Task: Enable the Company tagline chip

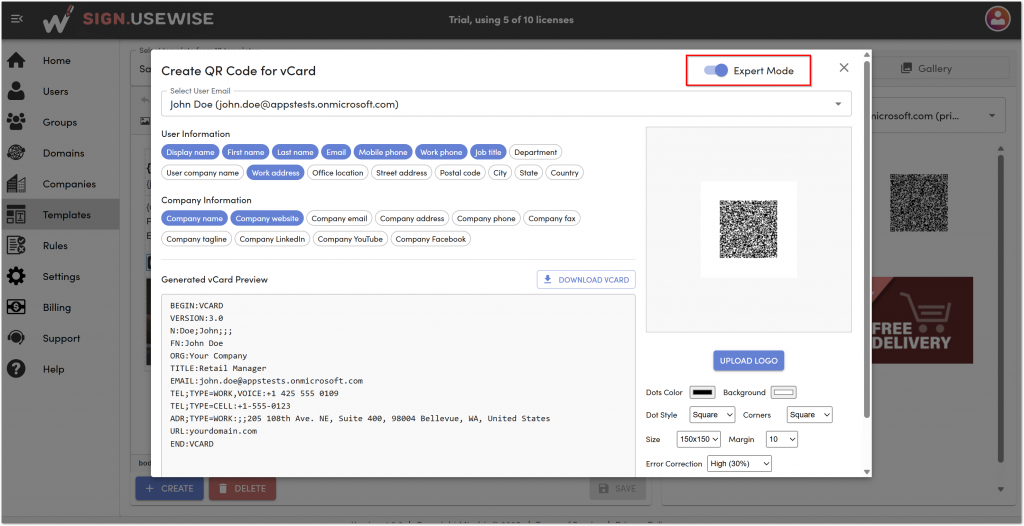Action: (197, 239)
